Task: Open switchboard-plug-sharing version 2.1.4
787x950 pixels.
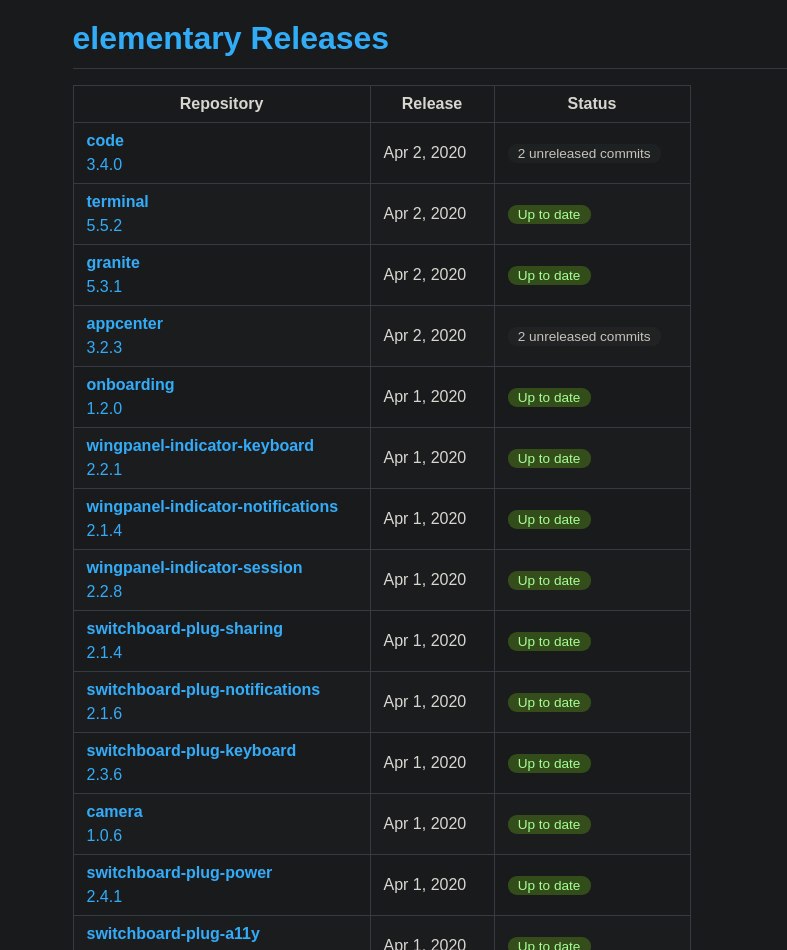Action: 104,653
